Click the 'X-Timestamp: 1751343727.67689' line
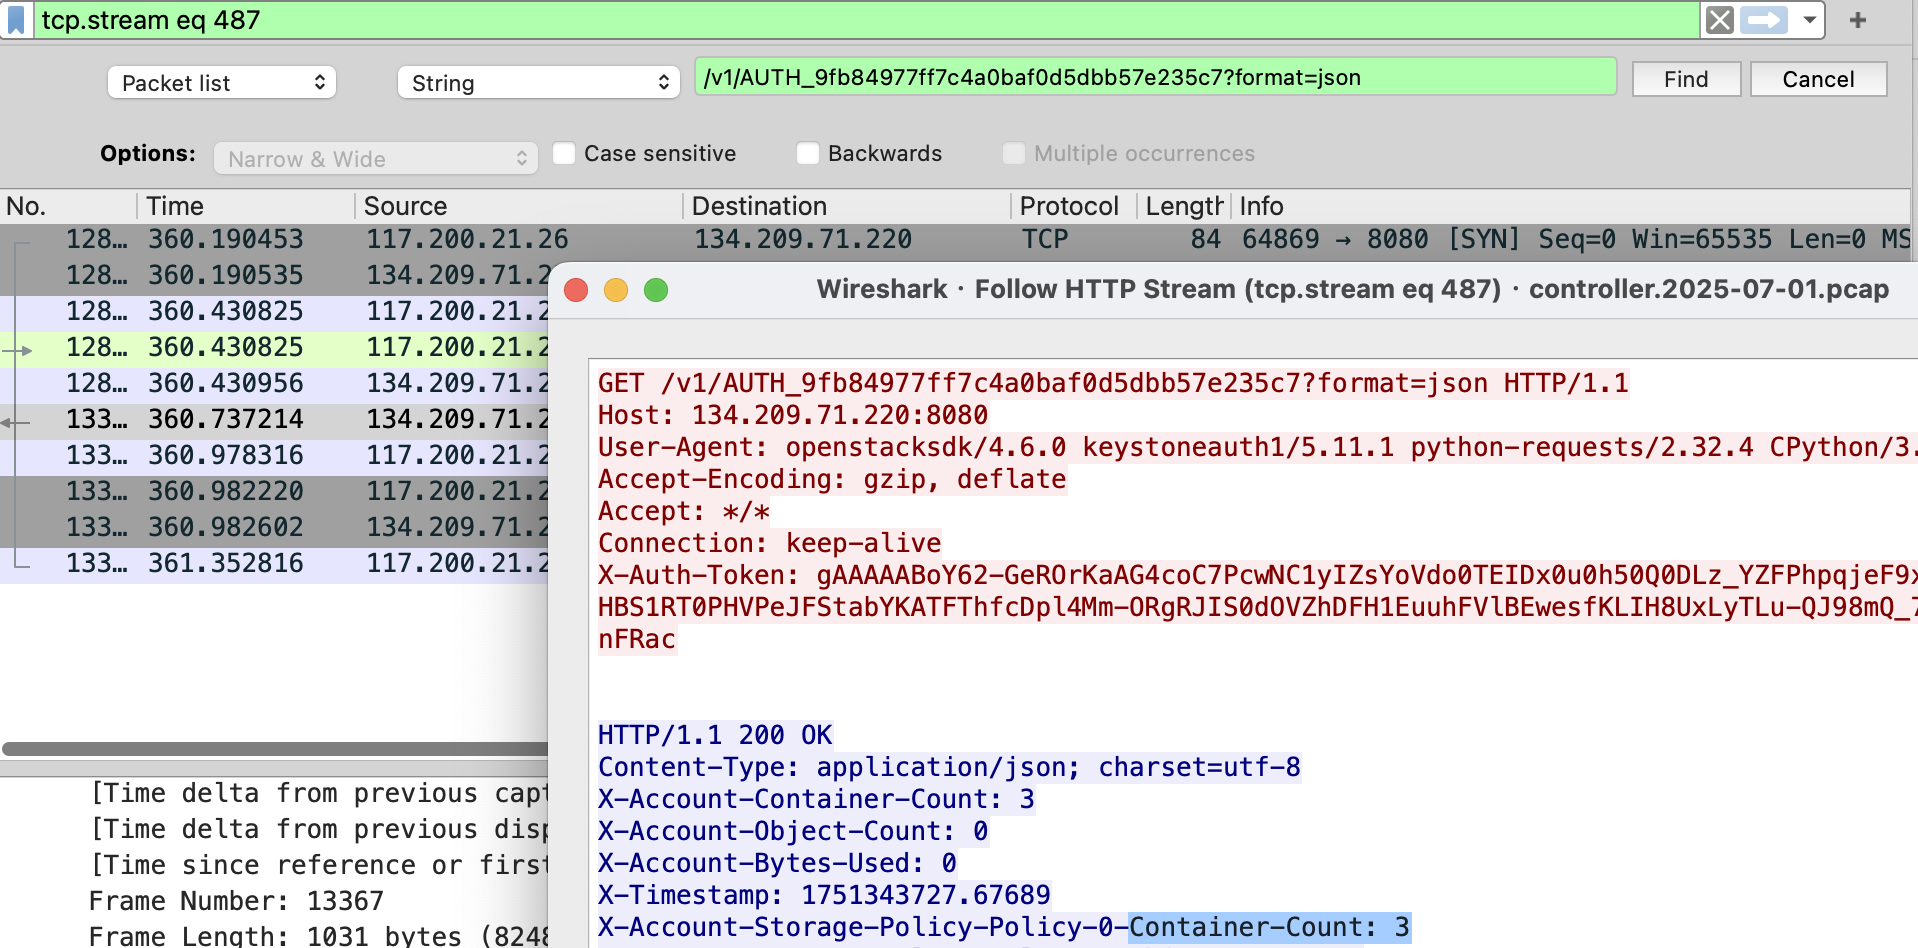This screenshot has width=1918, height=948. click(x=824, y=895)
